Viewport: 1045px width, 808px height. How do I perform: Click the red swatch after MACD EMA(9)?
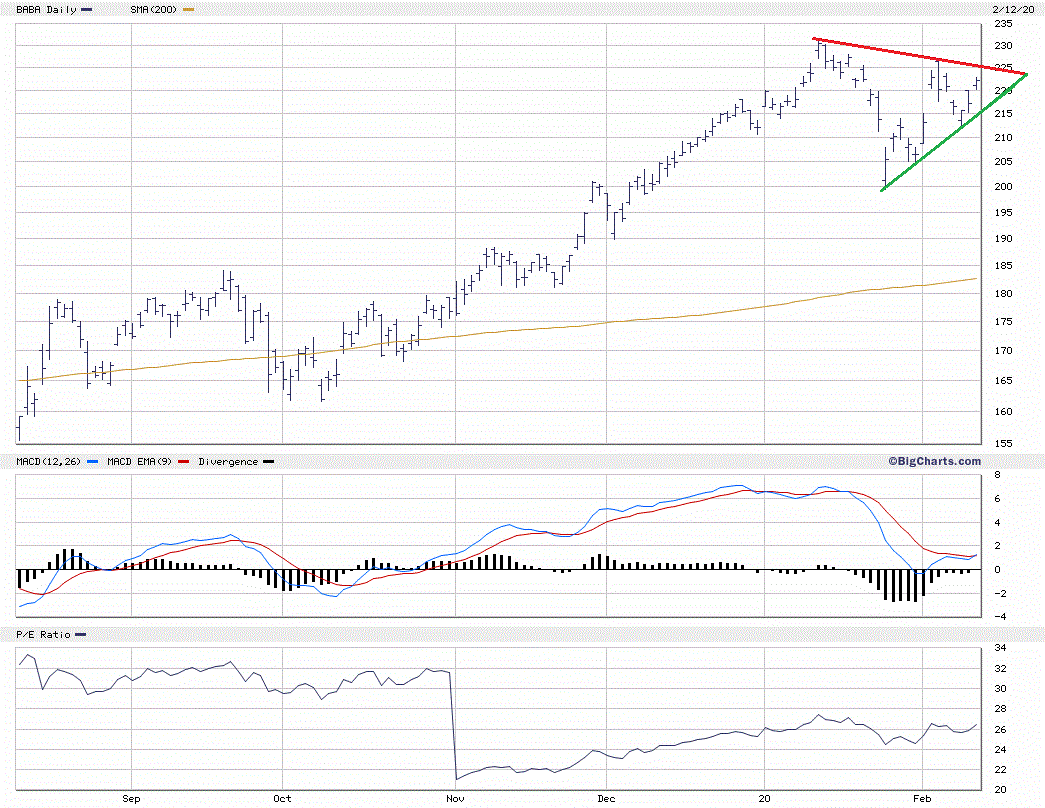click(184, 461)
